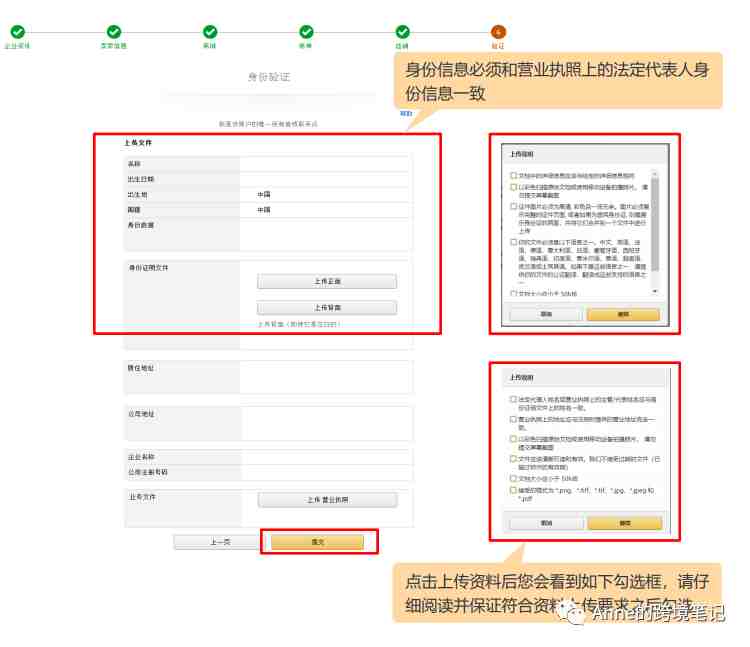Tick the first single-line checkbox in upper dialog

(514, 175)
